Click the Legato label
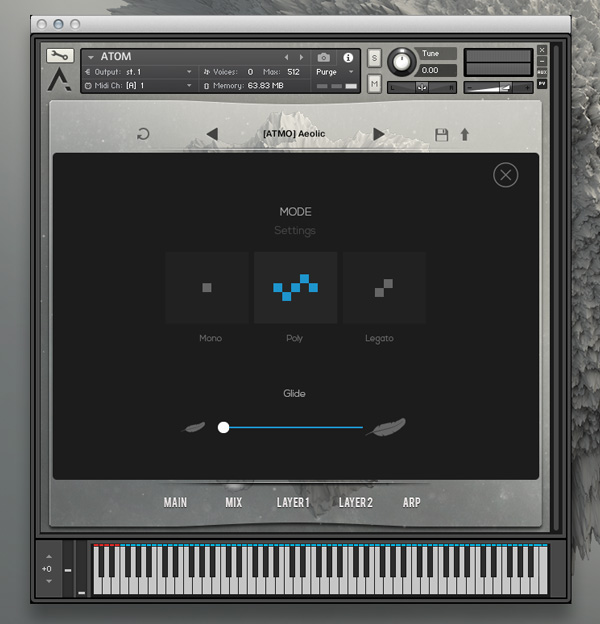This screenshot has width=600, height=624. (x=379, y=339)
